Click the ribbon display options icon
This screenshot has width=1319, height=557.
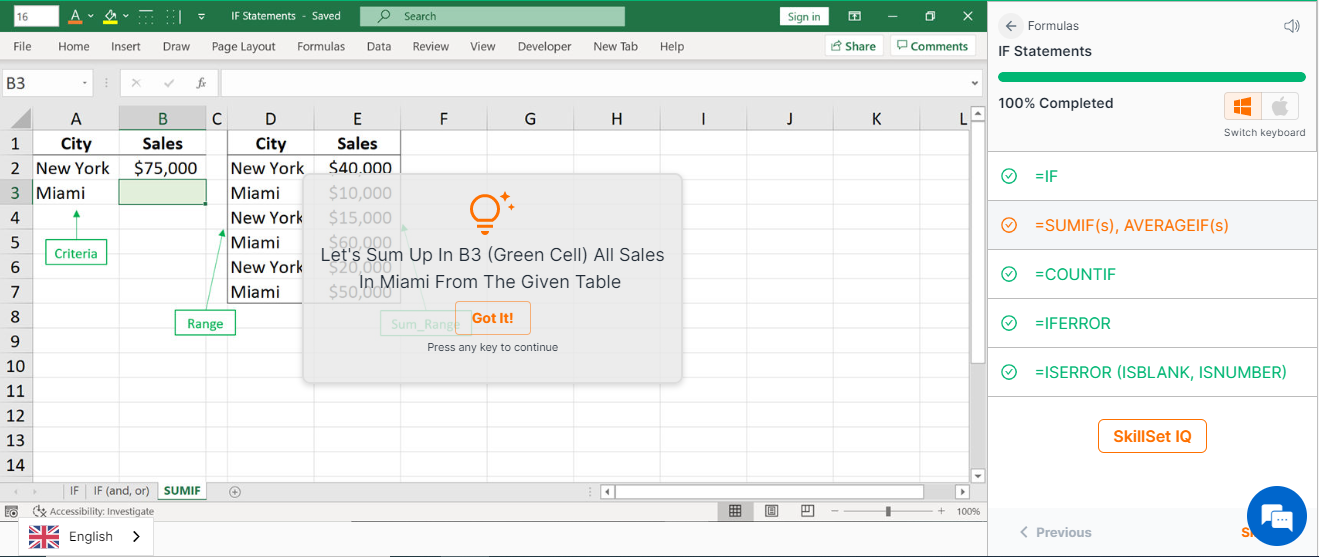click(854, 16)
